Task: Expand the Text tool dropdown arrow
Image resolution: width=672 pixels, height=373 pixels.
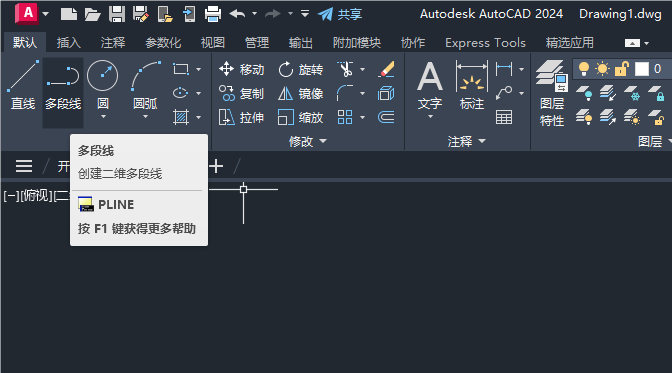Action: point(430,117)
